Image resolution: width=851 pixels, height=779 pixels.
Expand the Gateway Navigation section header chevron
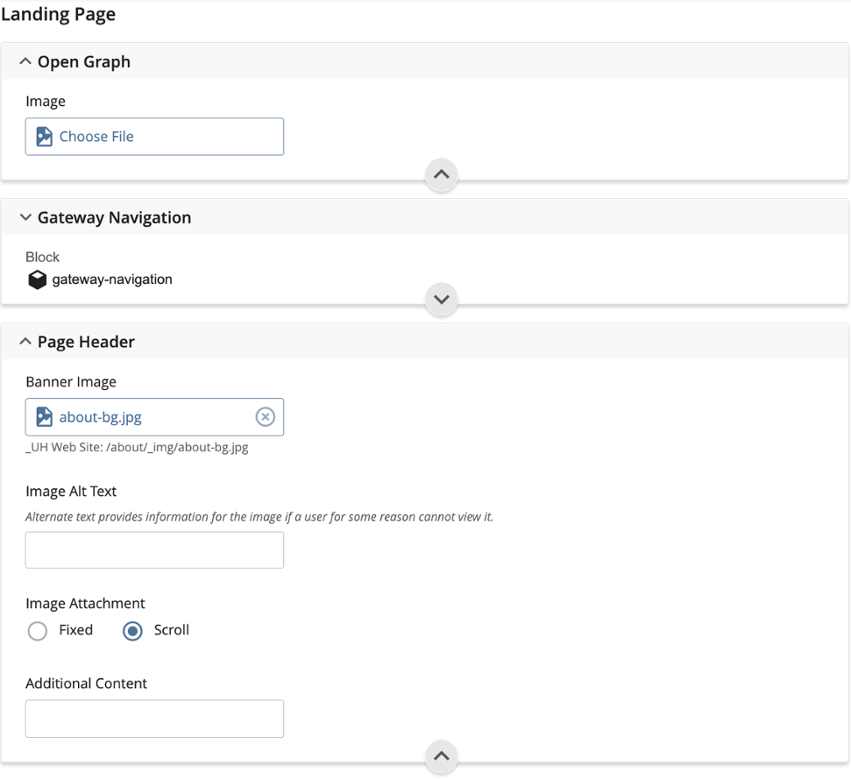(25, 217)
